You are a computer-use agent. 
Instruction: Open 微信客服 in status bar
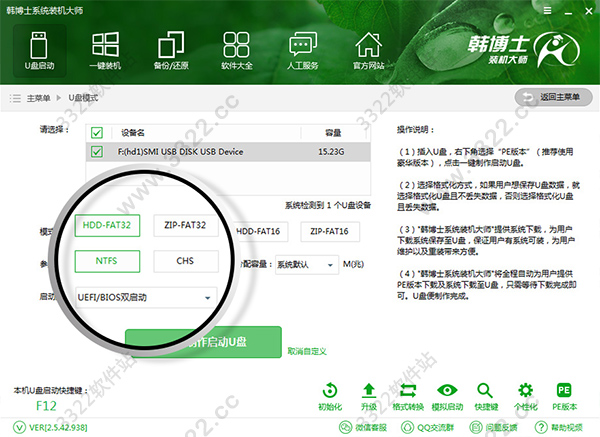click(x=363, y=427)
